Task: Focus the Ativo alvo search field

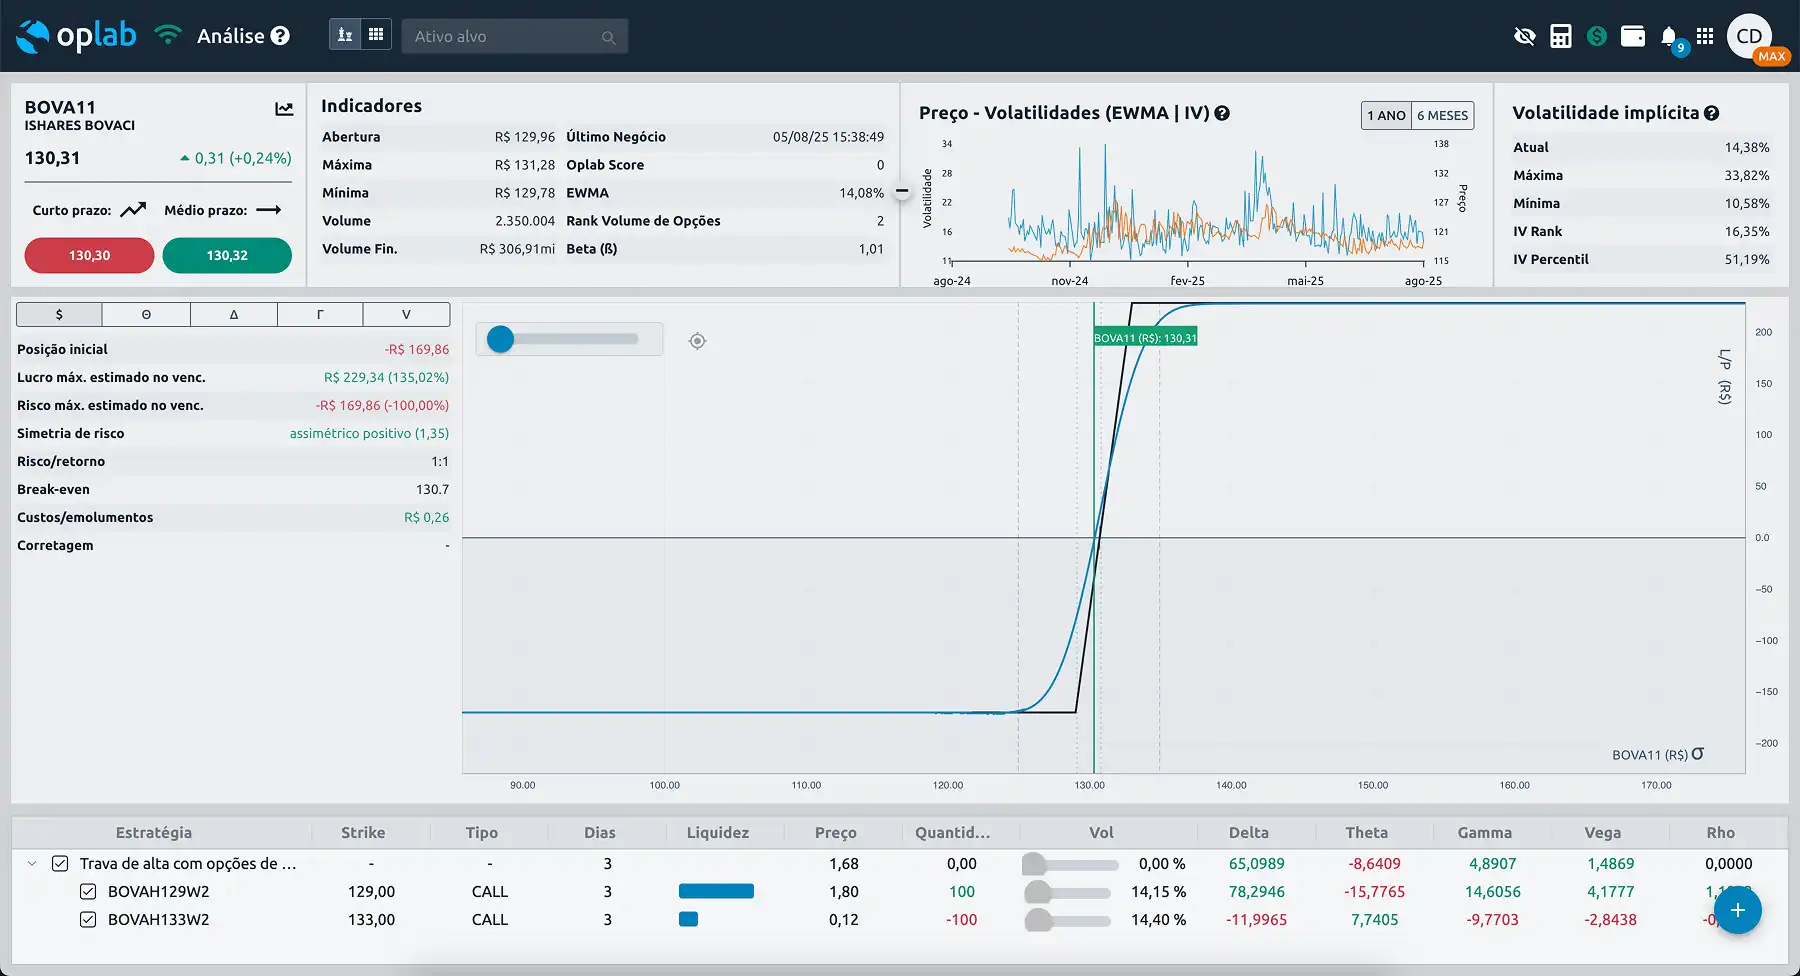Action: pos(515,36)
